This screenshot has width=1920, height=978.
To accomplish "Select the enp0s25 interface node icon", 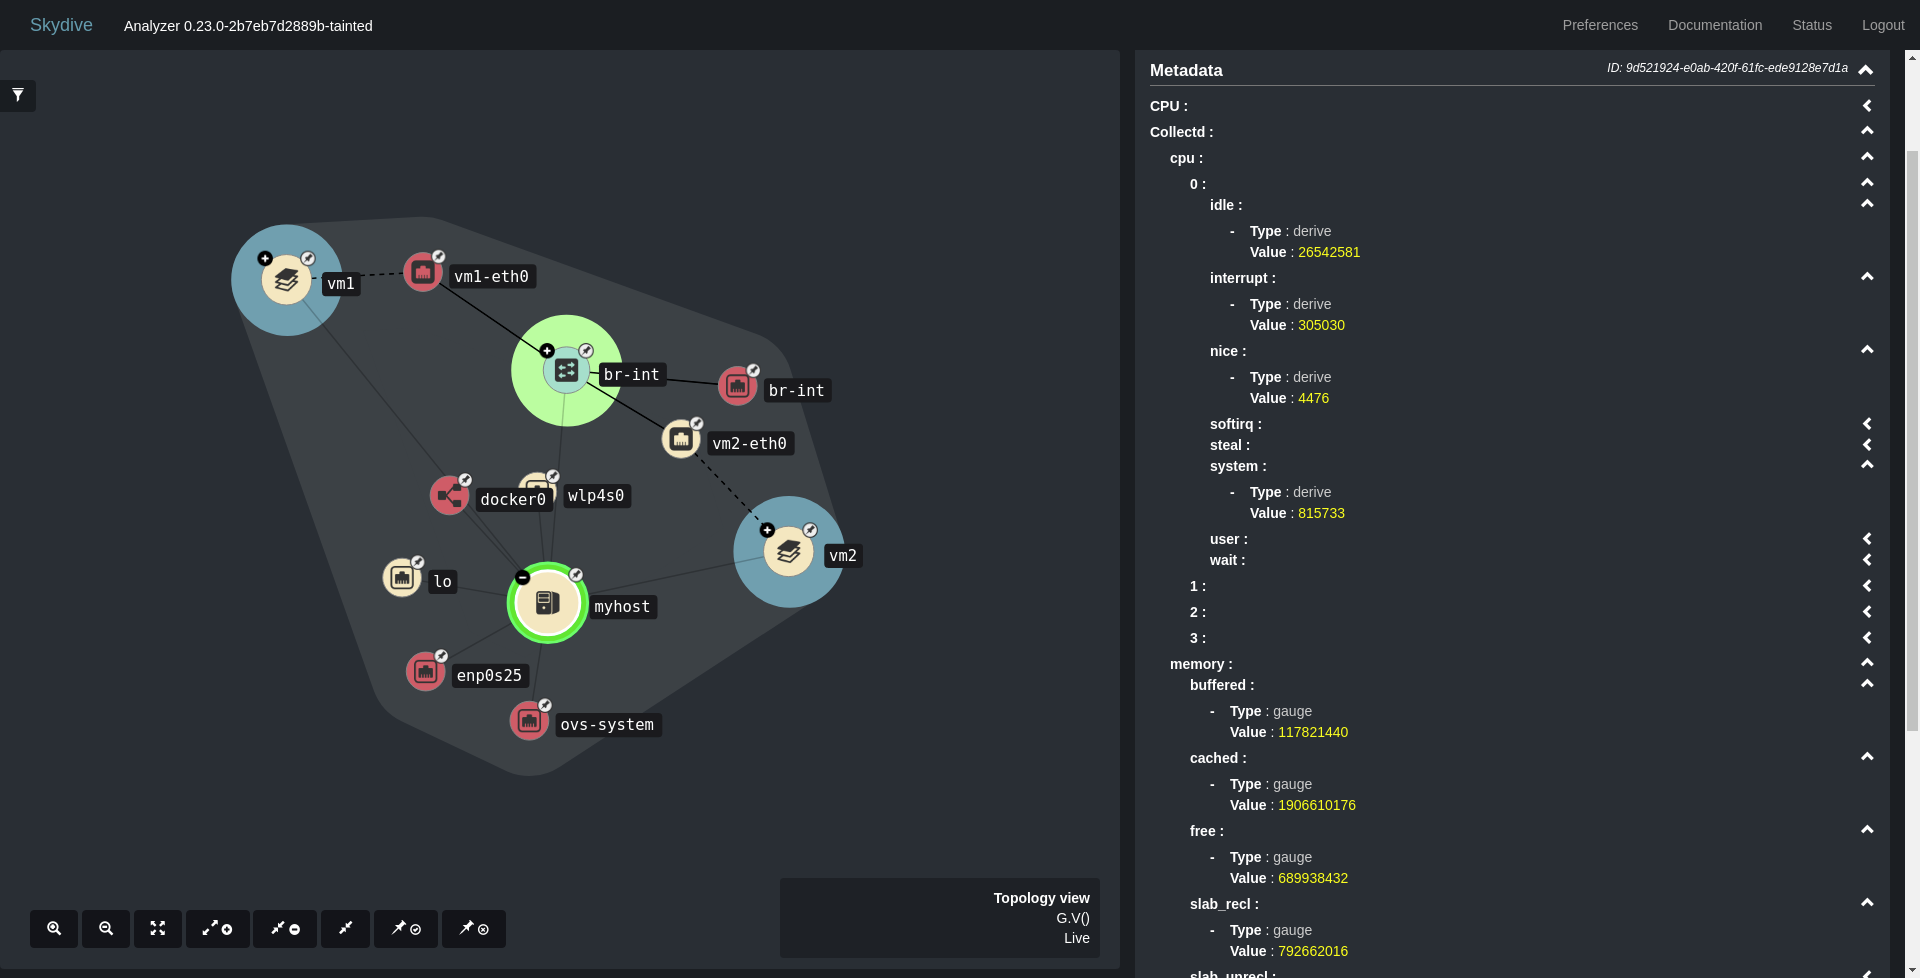I will 426,671.
